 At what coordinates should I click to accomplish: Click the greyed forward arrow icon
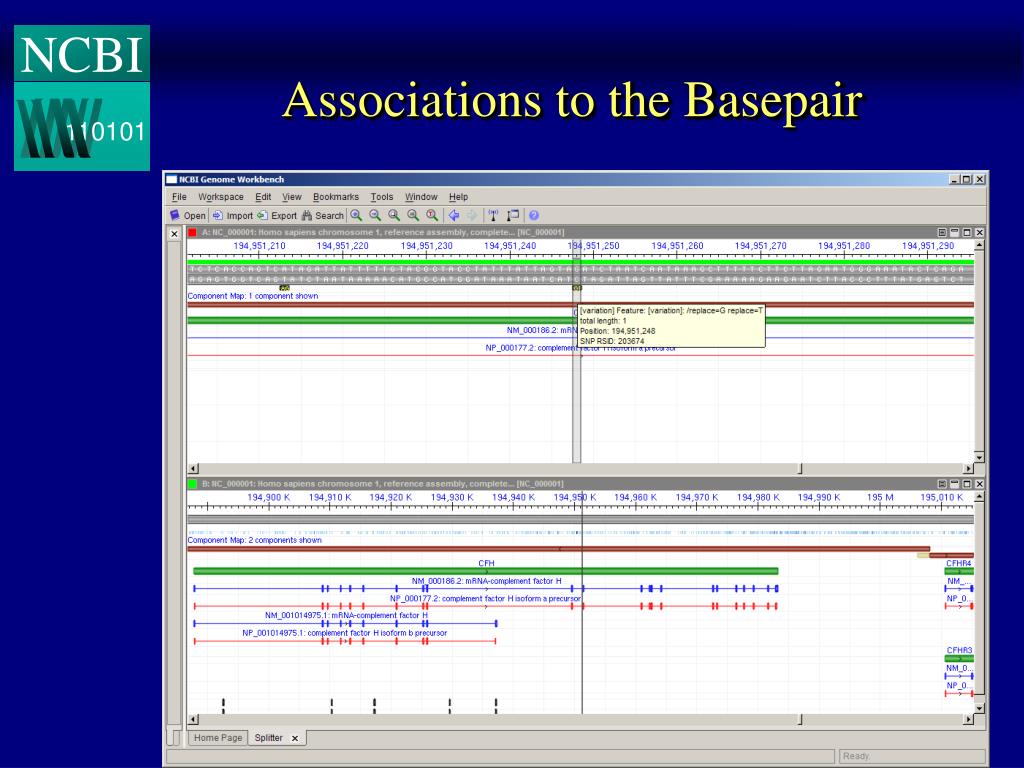pos(472,215)
